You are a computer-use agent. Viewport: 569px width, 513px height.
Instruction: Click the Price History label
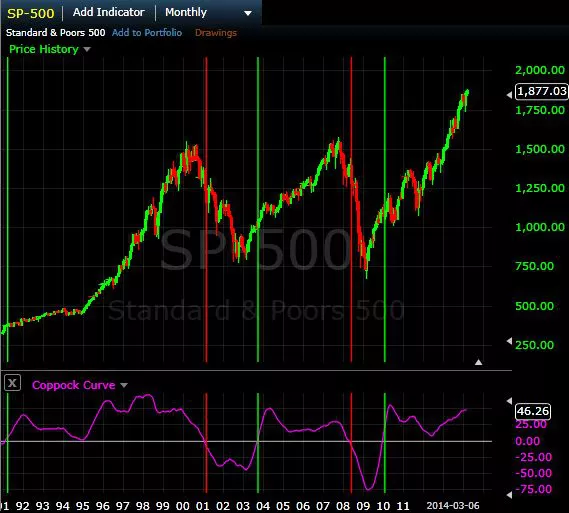click(44, 49)
